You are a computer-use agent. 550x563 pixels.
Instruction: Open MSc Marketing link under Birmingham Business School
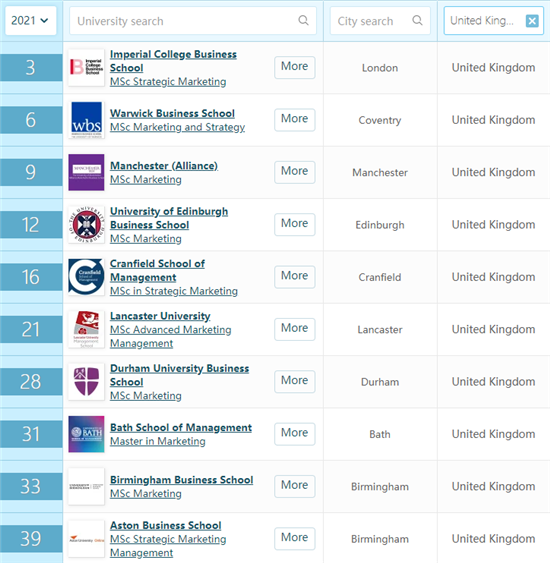click(x=146, y=493)
